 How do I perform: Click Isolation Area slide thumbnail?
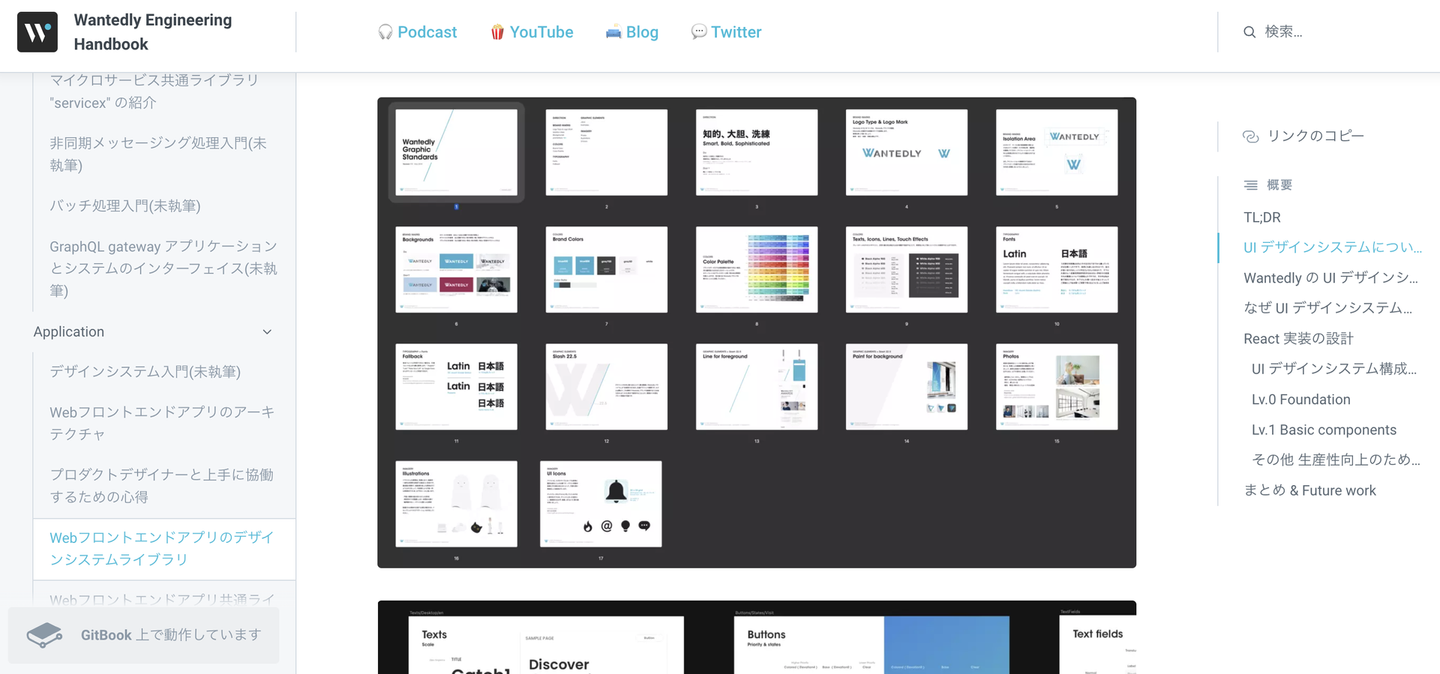1057,152
